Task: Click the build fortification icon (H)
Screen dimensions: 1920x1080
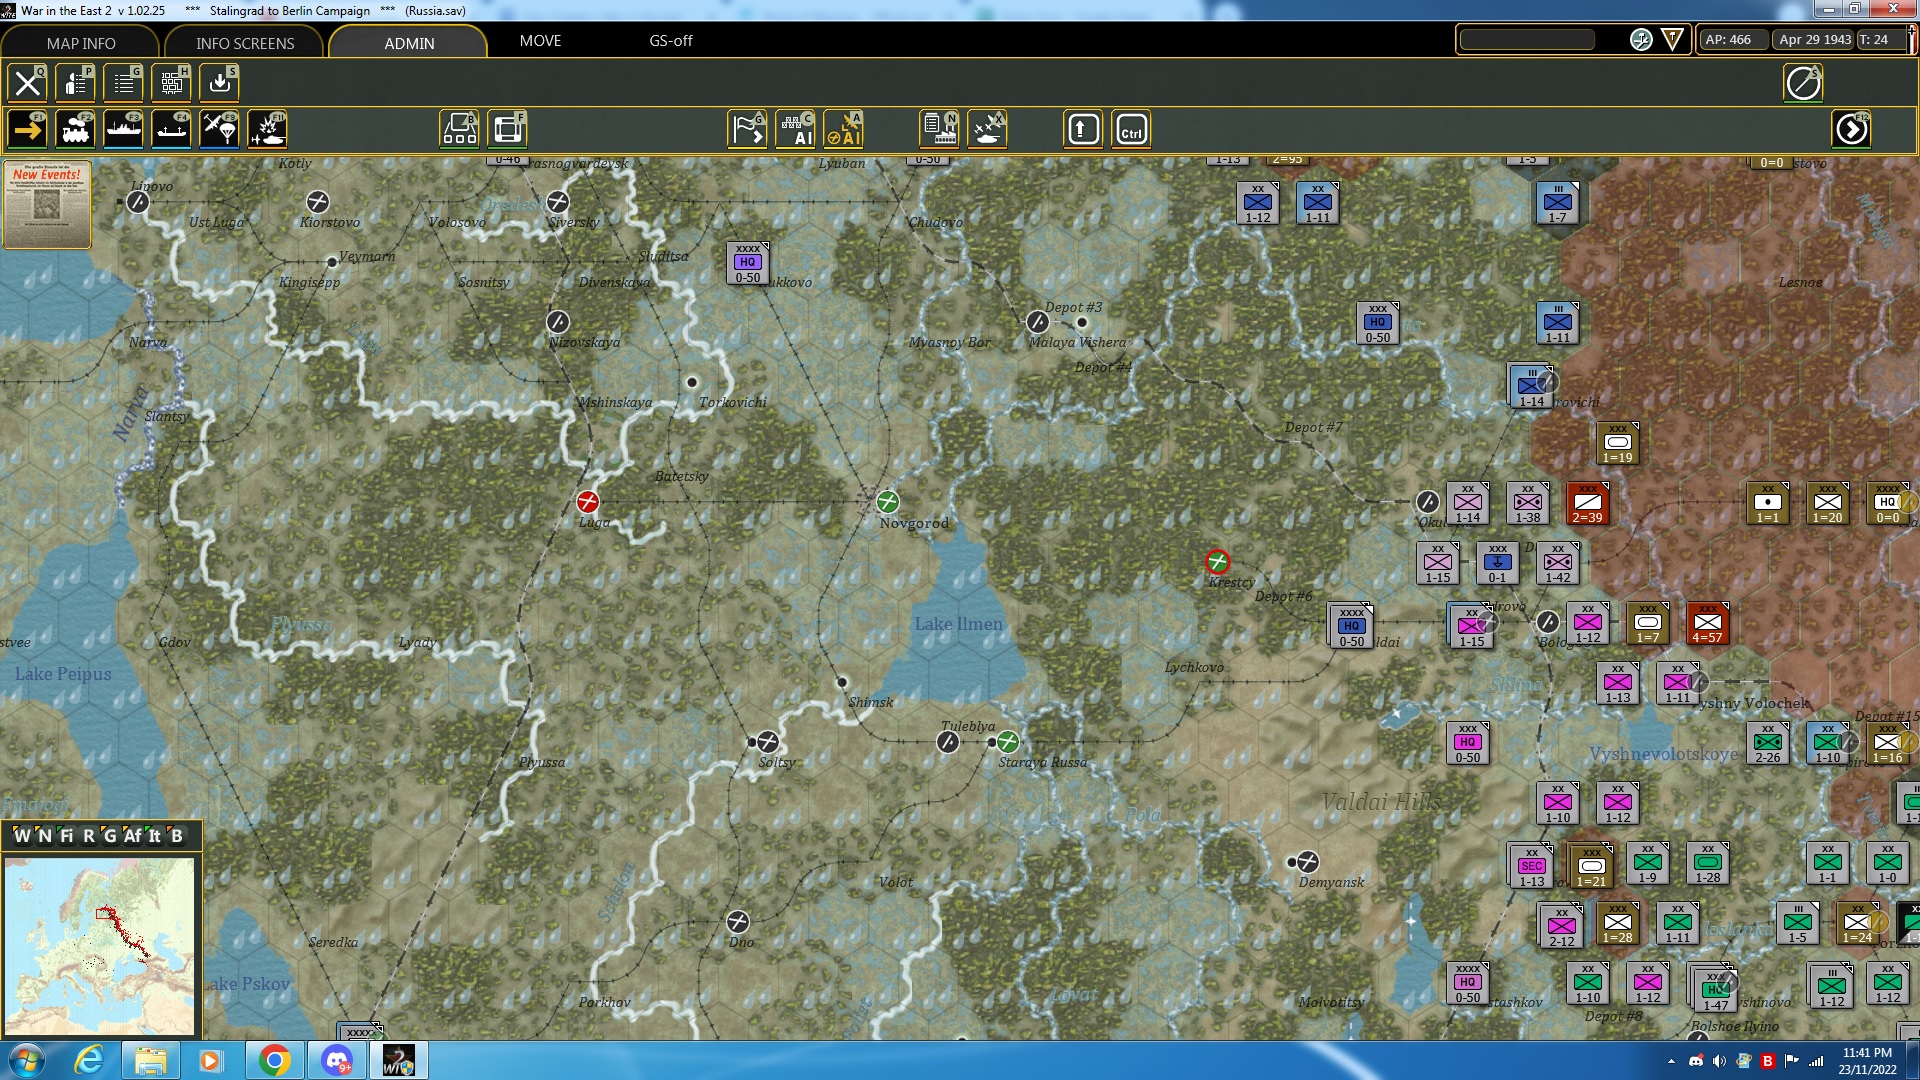Action: tap(171, 83)
